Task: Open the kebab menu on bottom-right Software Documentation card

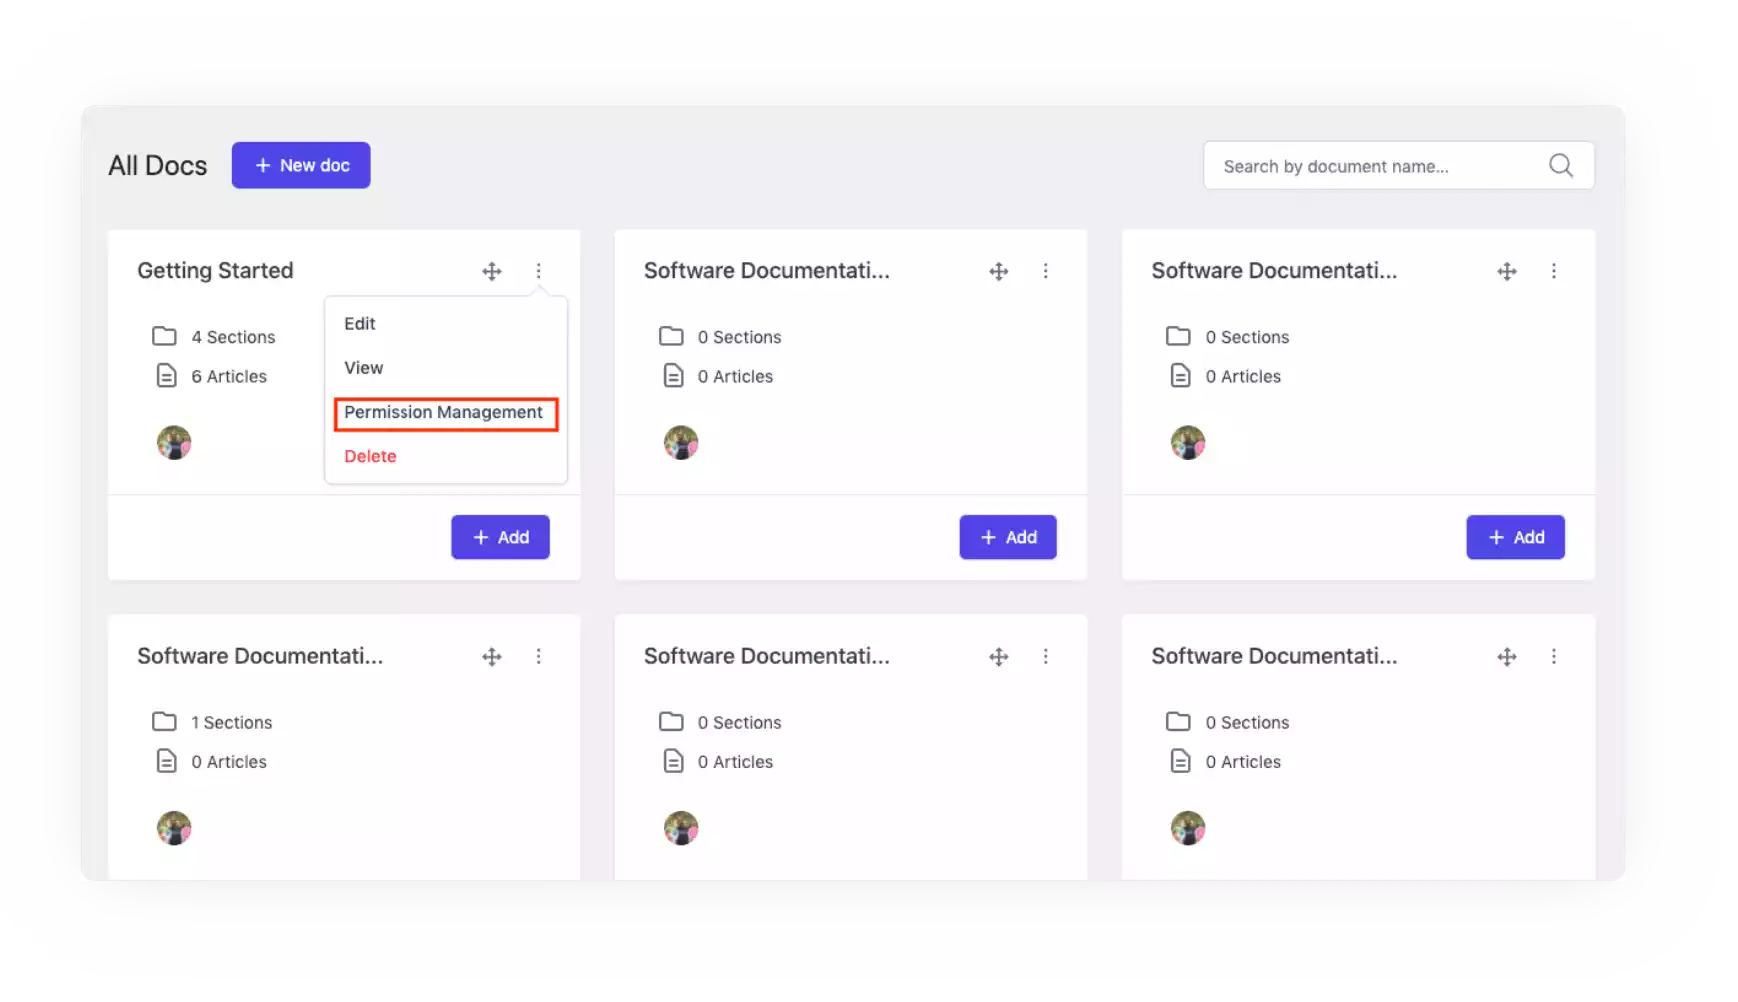Action: point(1554,656)
